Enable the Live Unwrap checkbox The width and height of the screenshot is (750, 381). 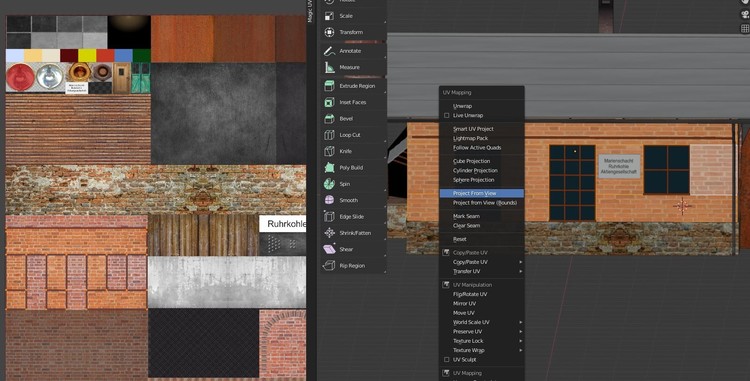click(447, 115)
